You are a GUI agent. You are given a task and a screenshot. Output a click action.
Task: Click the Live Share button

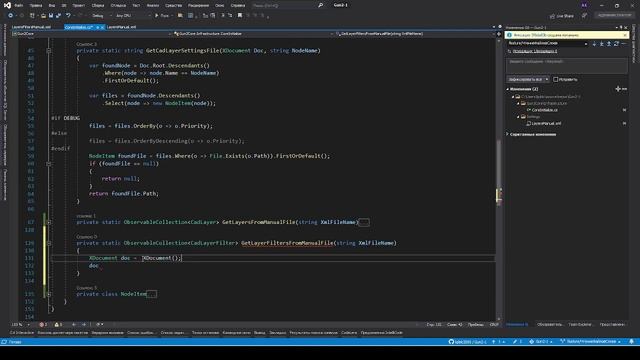coord(562,16)
